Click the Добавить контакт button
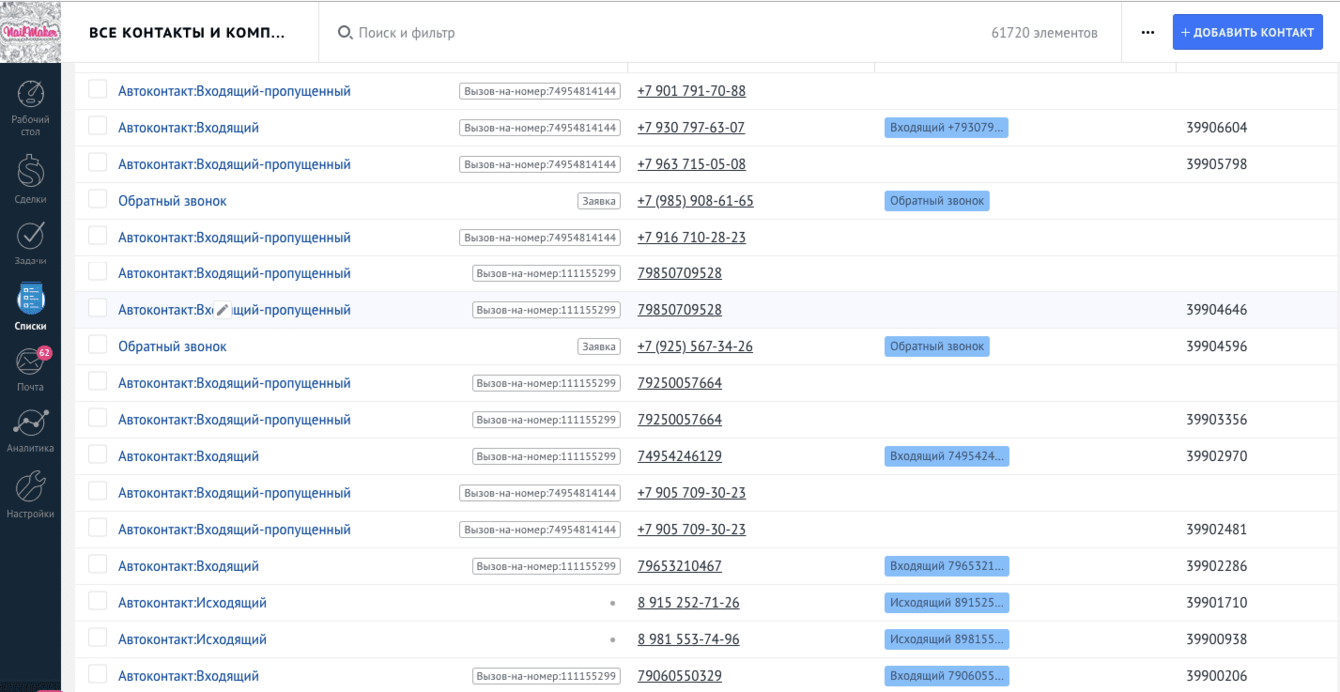This screenshot has height=692, width=1340. (1247, 33)
